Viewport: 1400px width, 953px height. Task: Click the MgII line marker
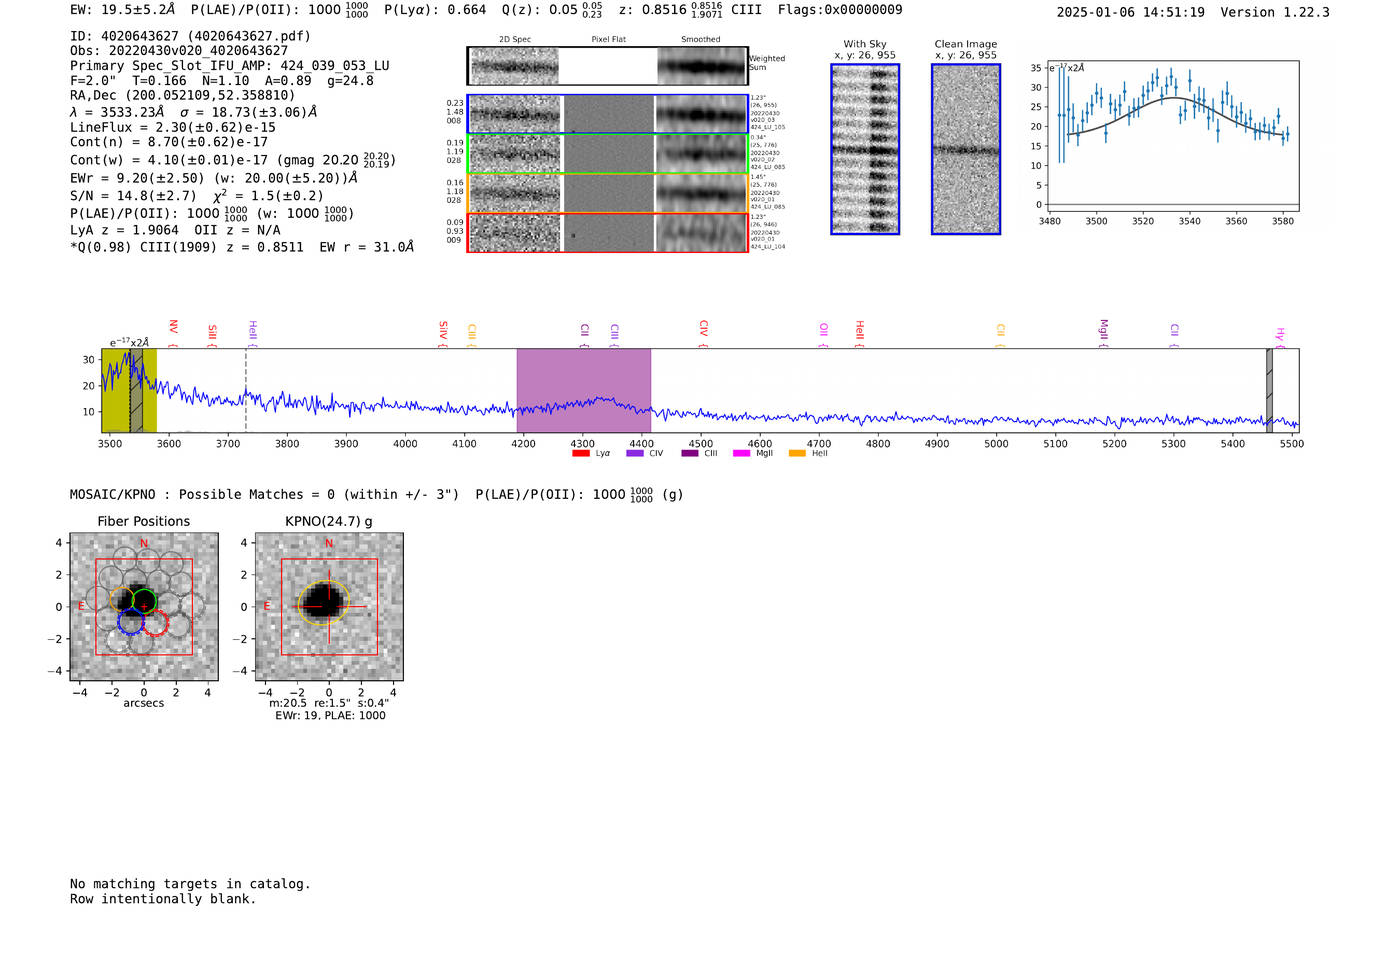click(1103, 329)
